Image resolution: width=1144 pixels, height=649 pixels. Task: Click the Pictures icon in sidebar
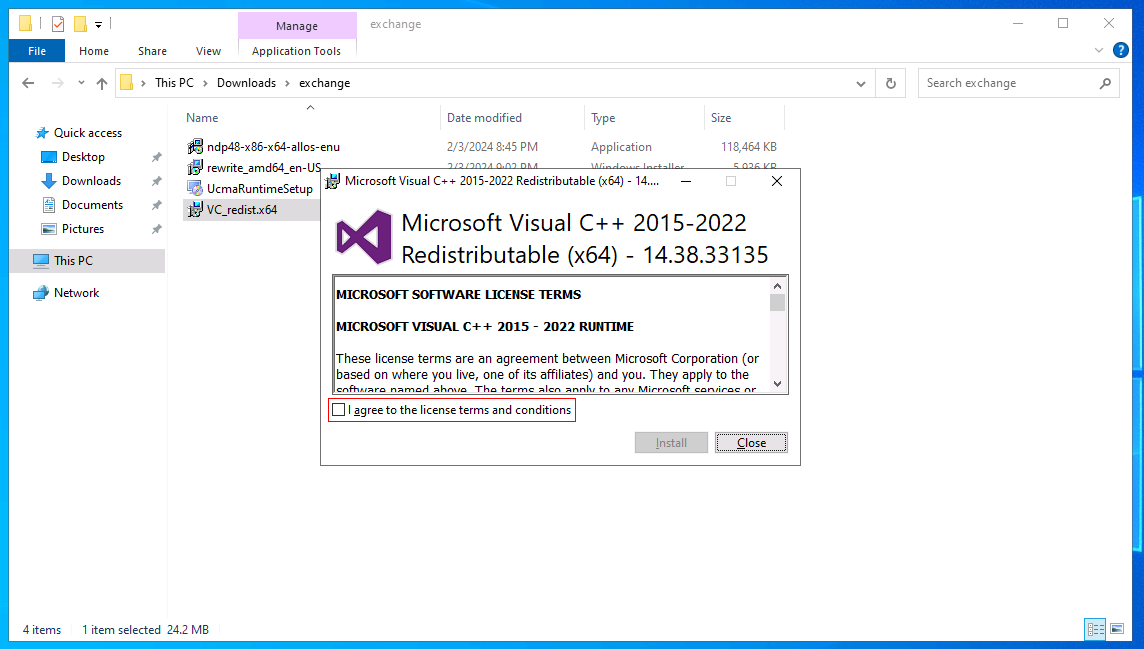[49, 229]
